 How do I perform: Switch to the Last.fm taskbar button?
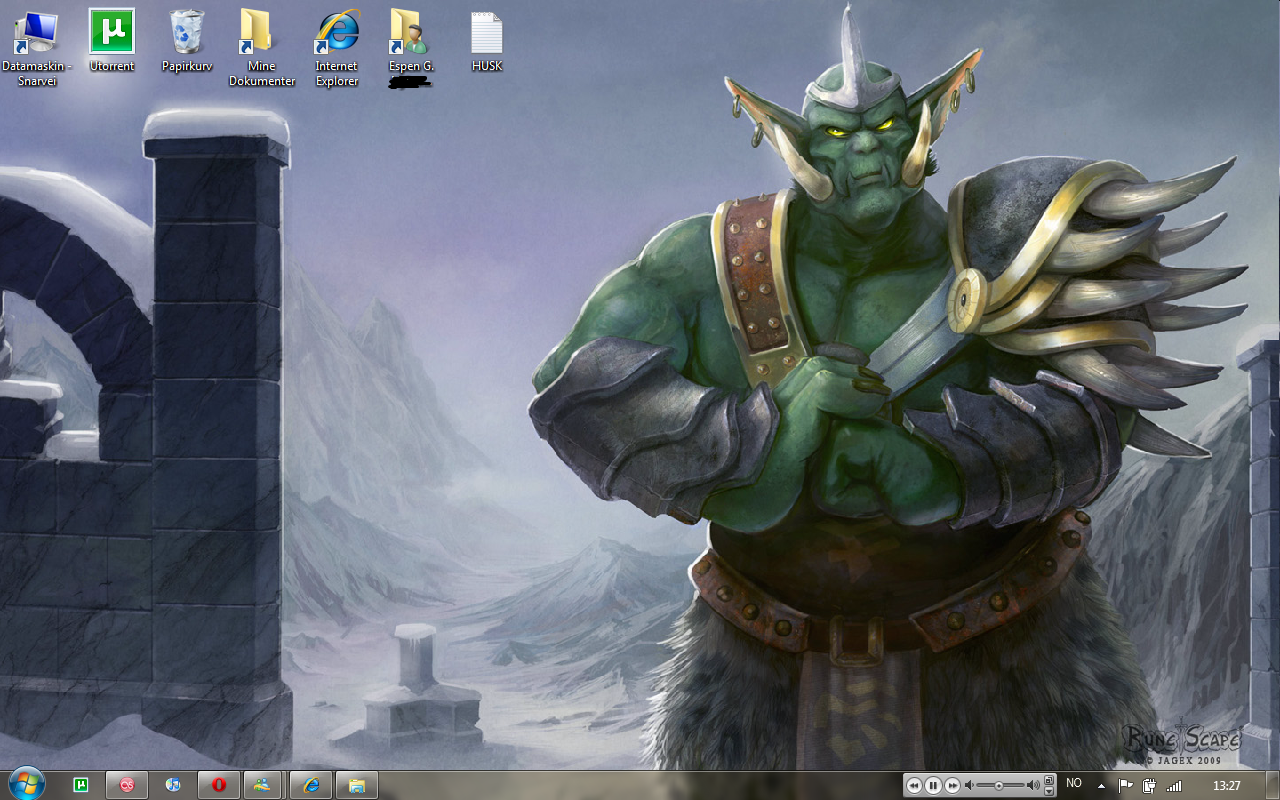[127, 785]
